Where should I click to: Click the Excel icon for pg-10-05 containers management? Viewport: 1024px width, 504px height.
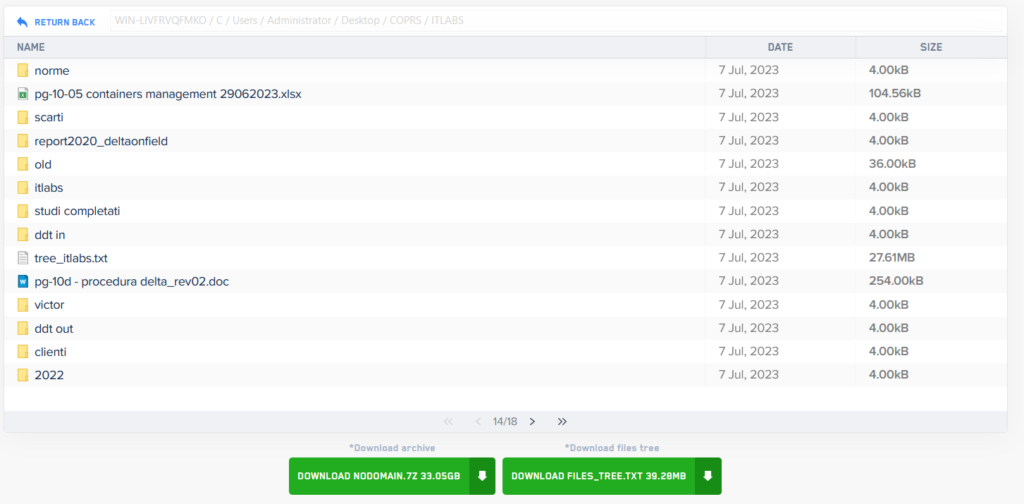coord(23,94)
